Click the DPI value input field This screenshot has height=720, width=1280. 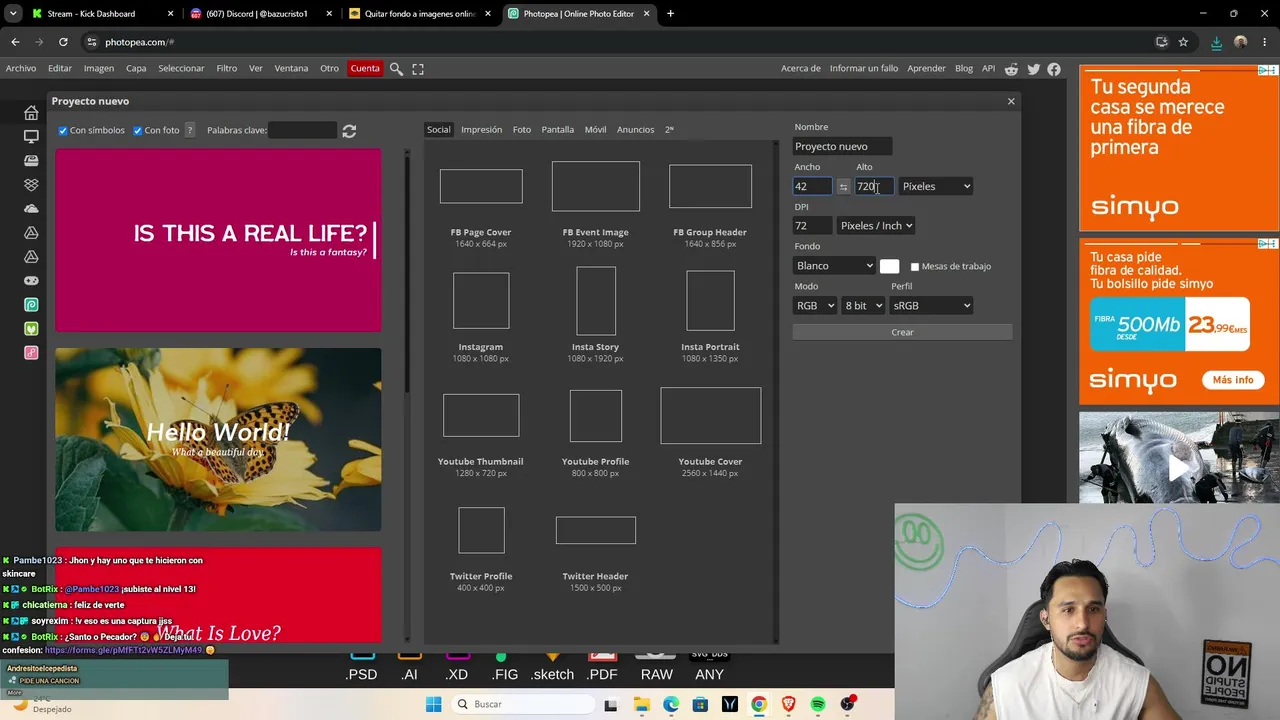point(813,226)
